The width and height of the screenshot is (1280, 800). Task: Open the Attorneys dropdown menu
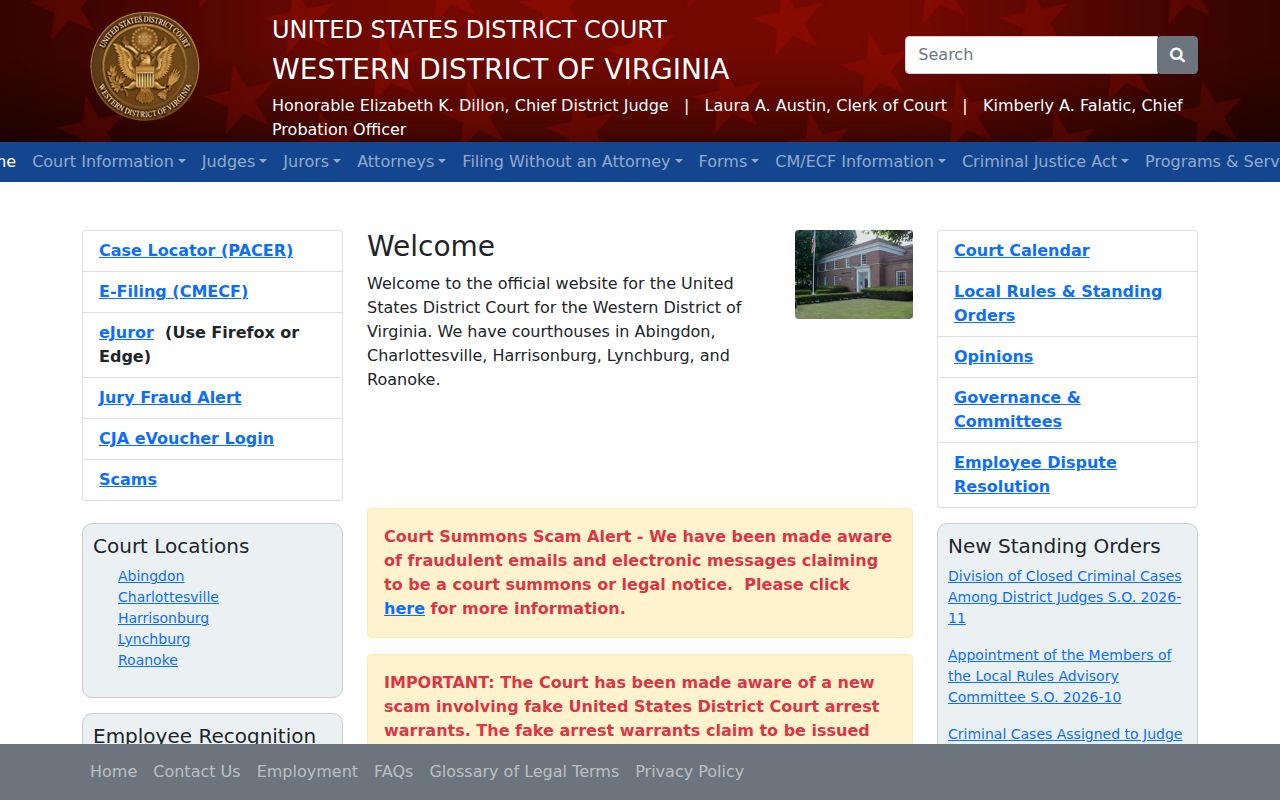point(401,161)
